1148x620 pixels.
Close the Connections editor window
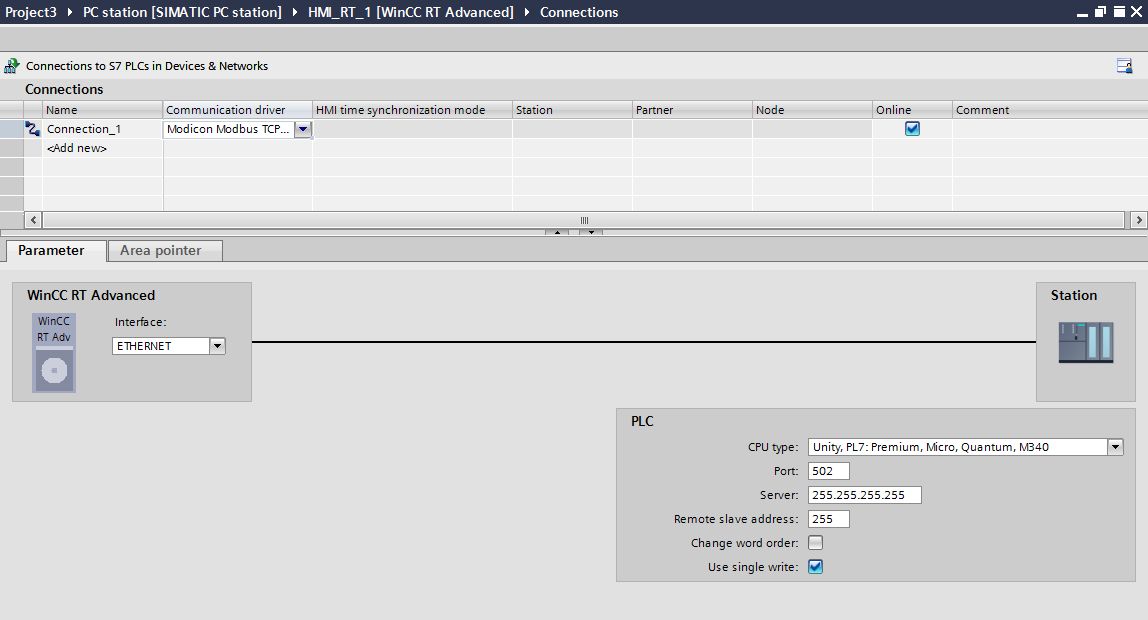click(x=1138, y=12)
